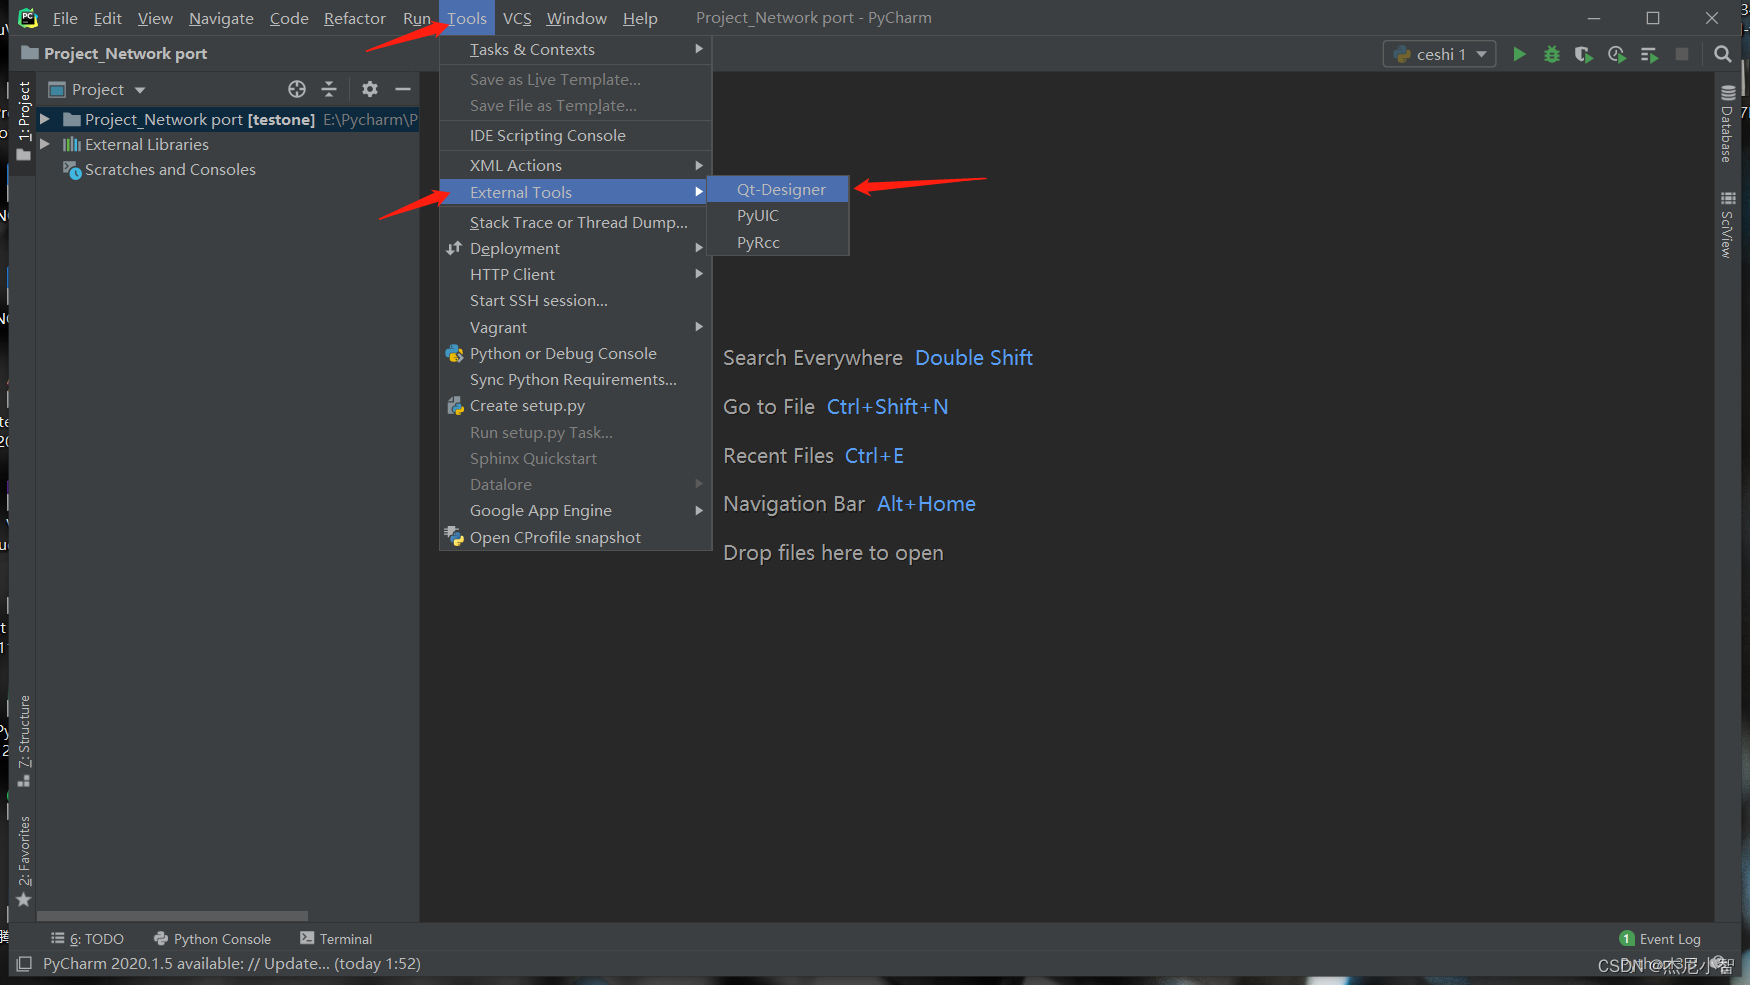1750x985 pixels.
Task: Open the ceshi 1 run configuration dropdown
Action: tap(1439, 54)
